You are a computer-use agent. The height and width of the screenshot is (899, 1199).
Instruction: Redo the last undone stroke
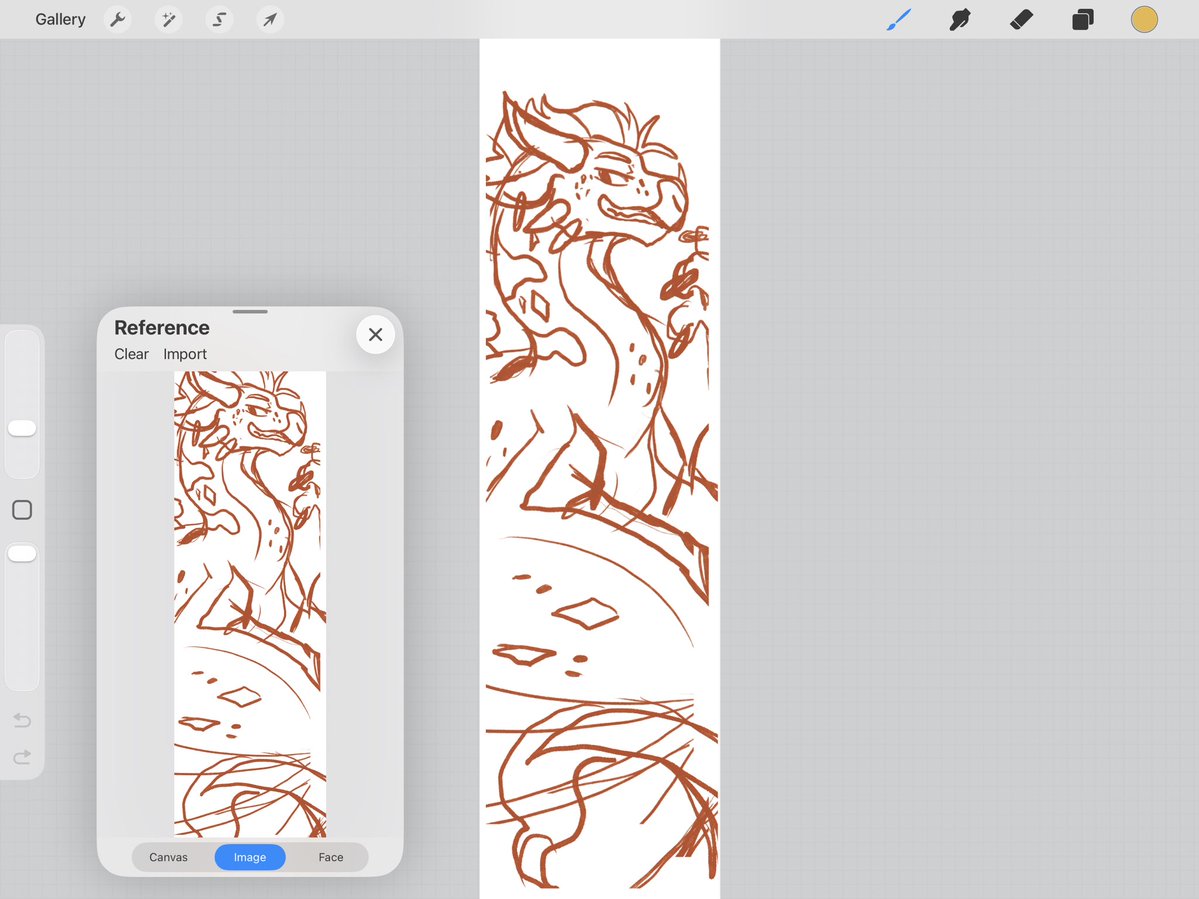coord(22,756)
